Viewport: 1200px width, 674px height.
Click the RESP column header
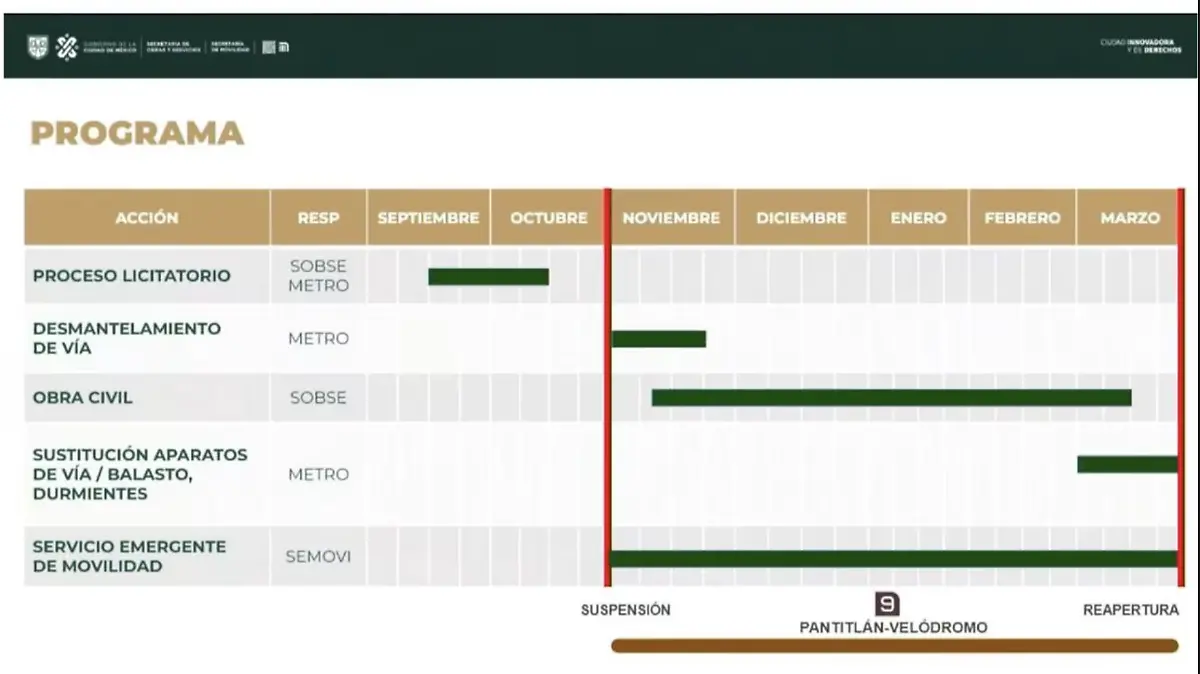[318, 218]
